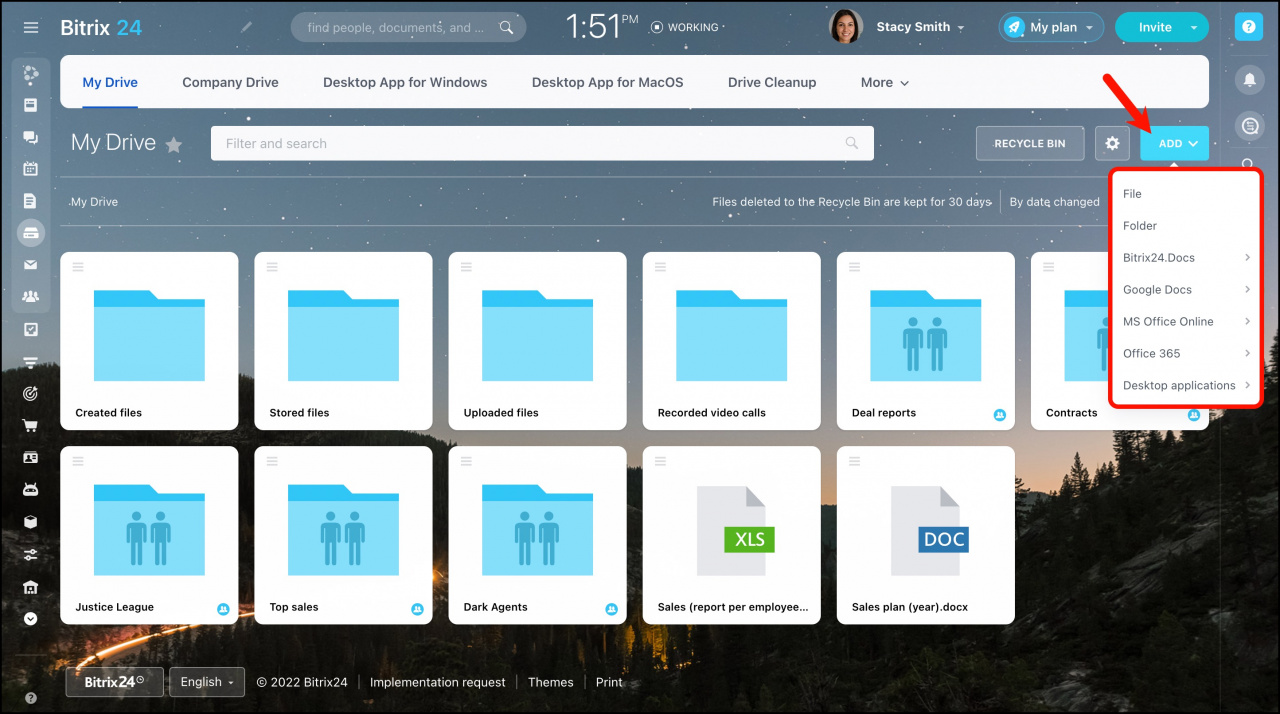Add My Drive to favorites star
This screenshot has width=1280, height=714.
point(174,144)
